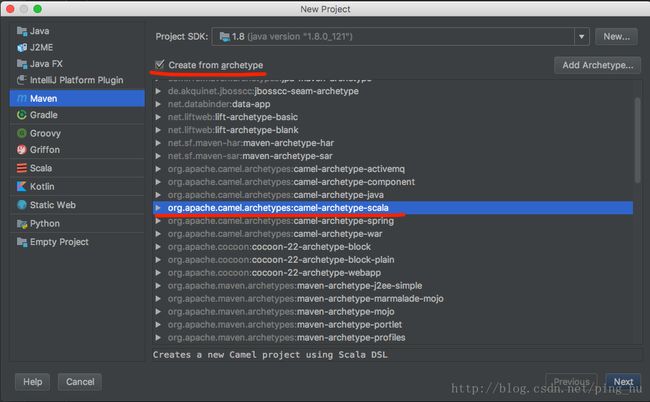Image resolution: width=650 pixels, height=402 pixels.
Task: Click the Cancel button
Action: tap(80, 382)
